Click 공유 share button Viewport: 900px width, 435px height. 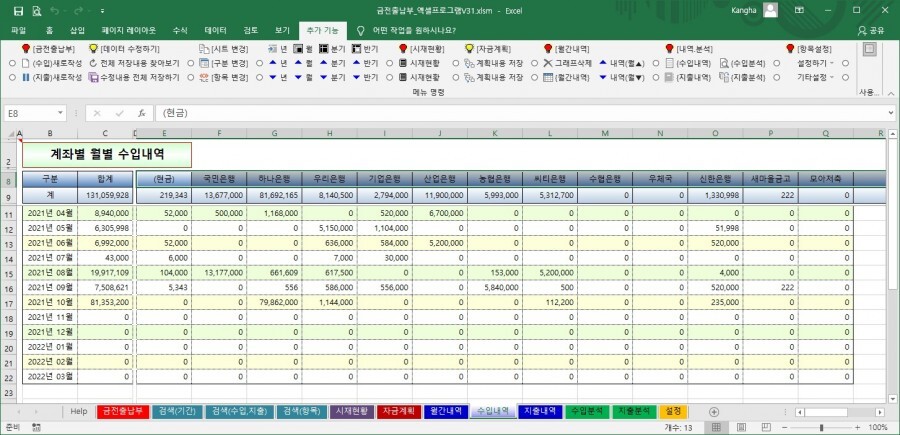click(871, 30)
